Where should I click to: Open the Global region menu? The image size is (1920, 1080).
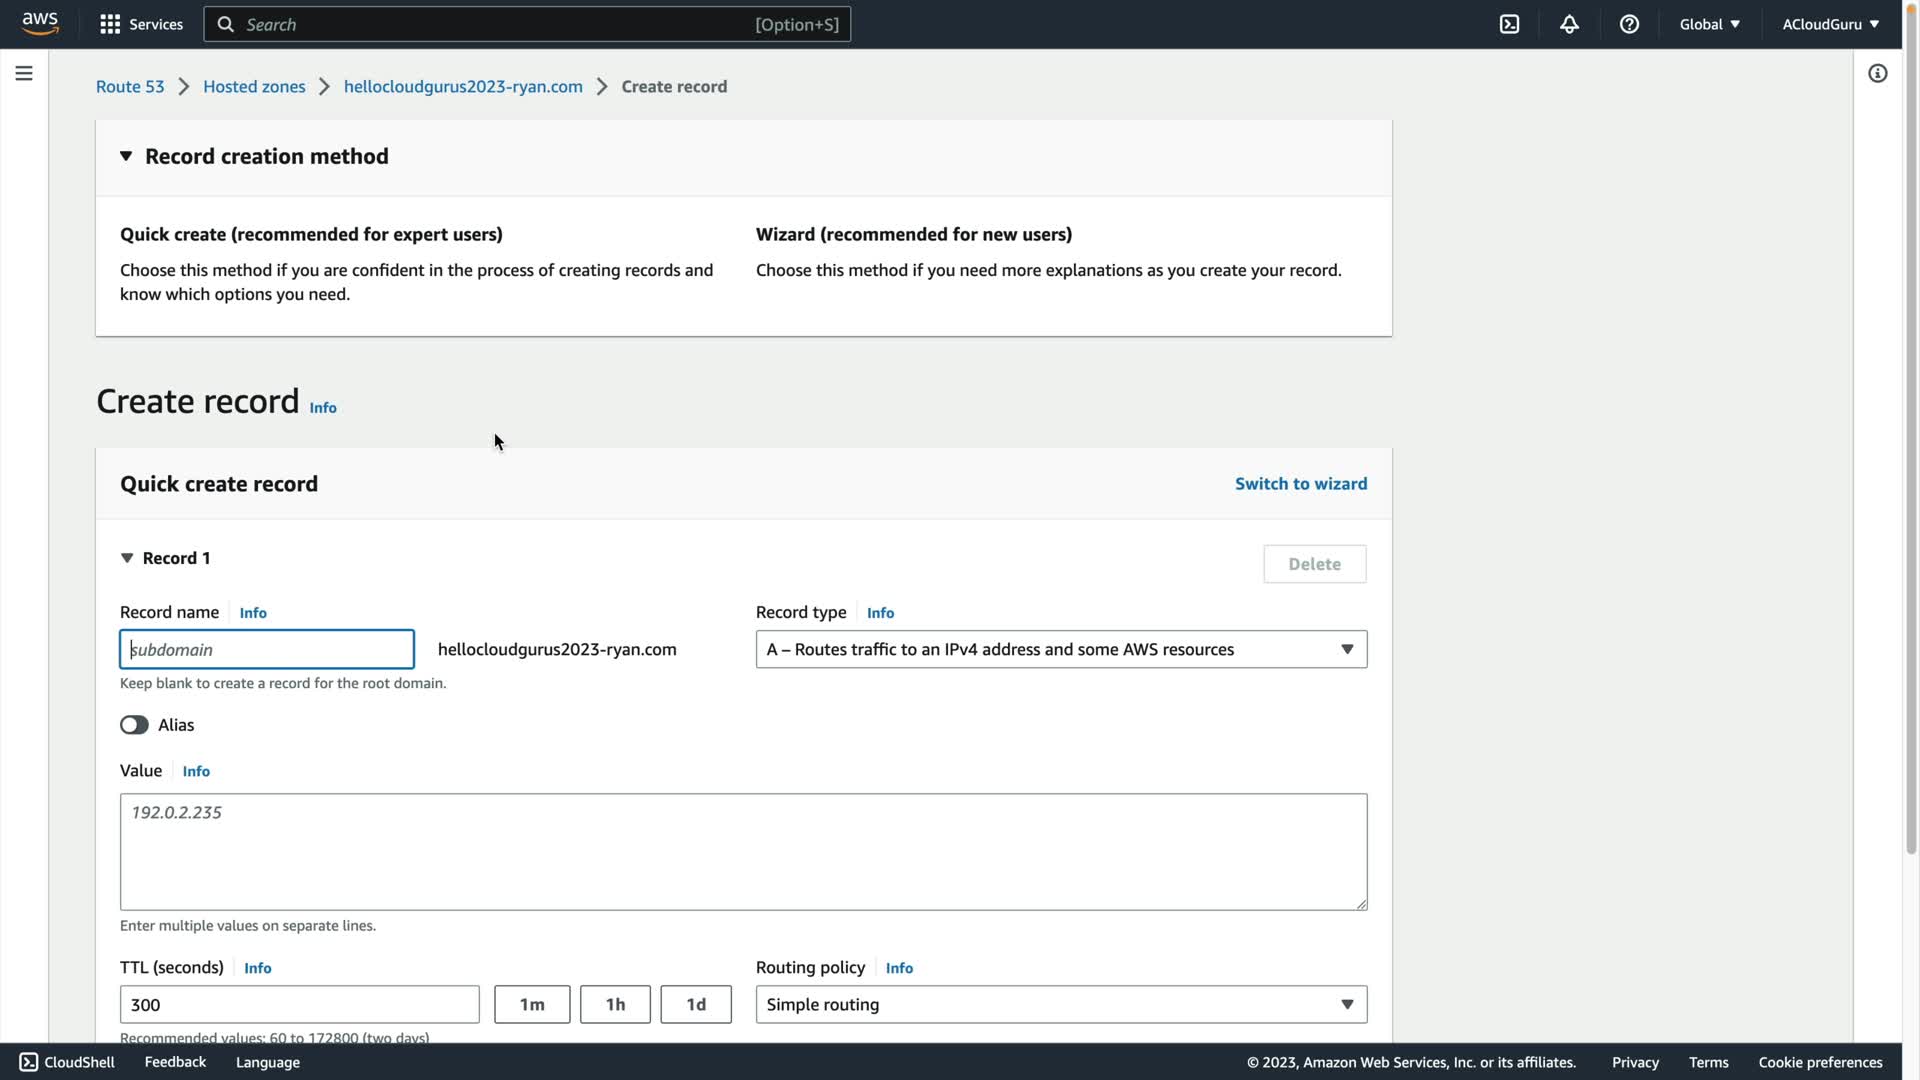(x=1709, y=24)
